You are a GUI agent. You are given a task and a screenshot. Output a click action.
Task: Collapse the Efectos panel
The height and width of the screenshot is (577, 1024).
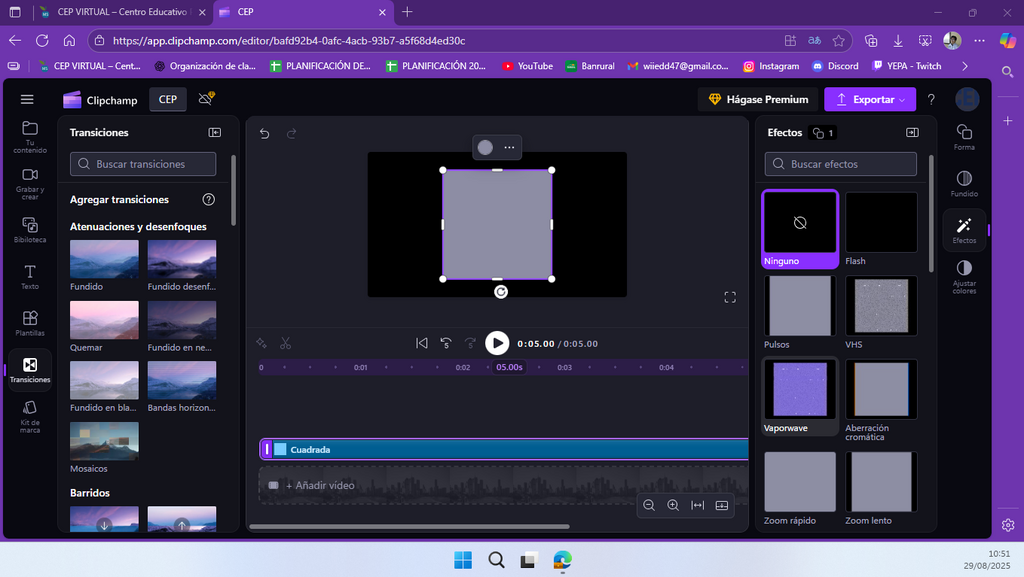[x=912, y=133]
